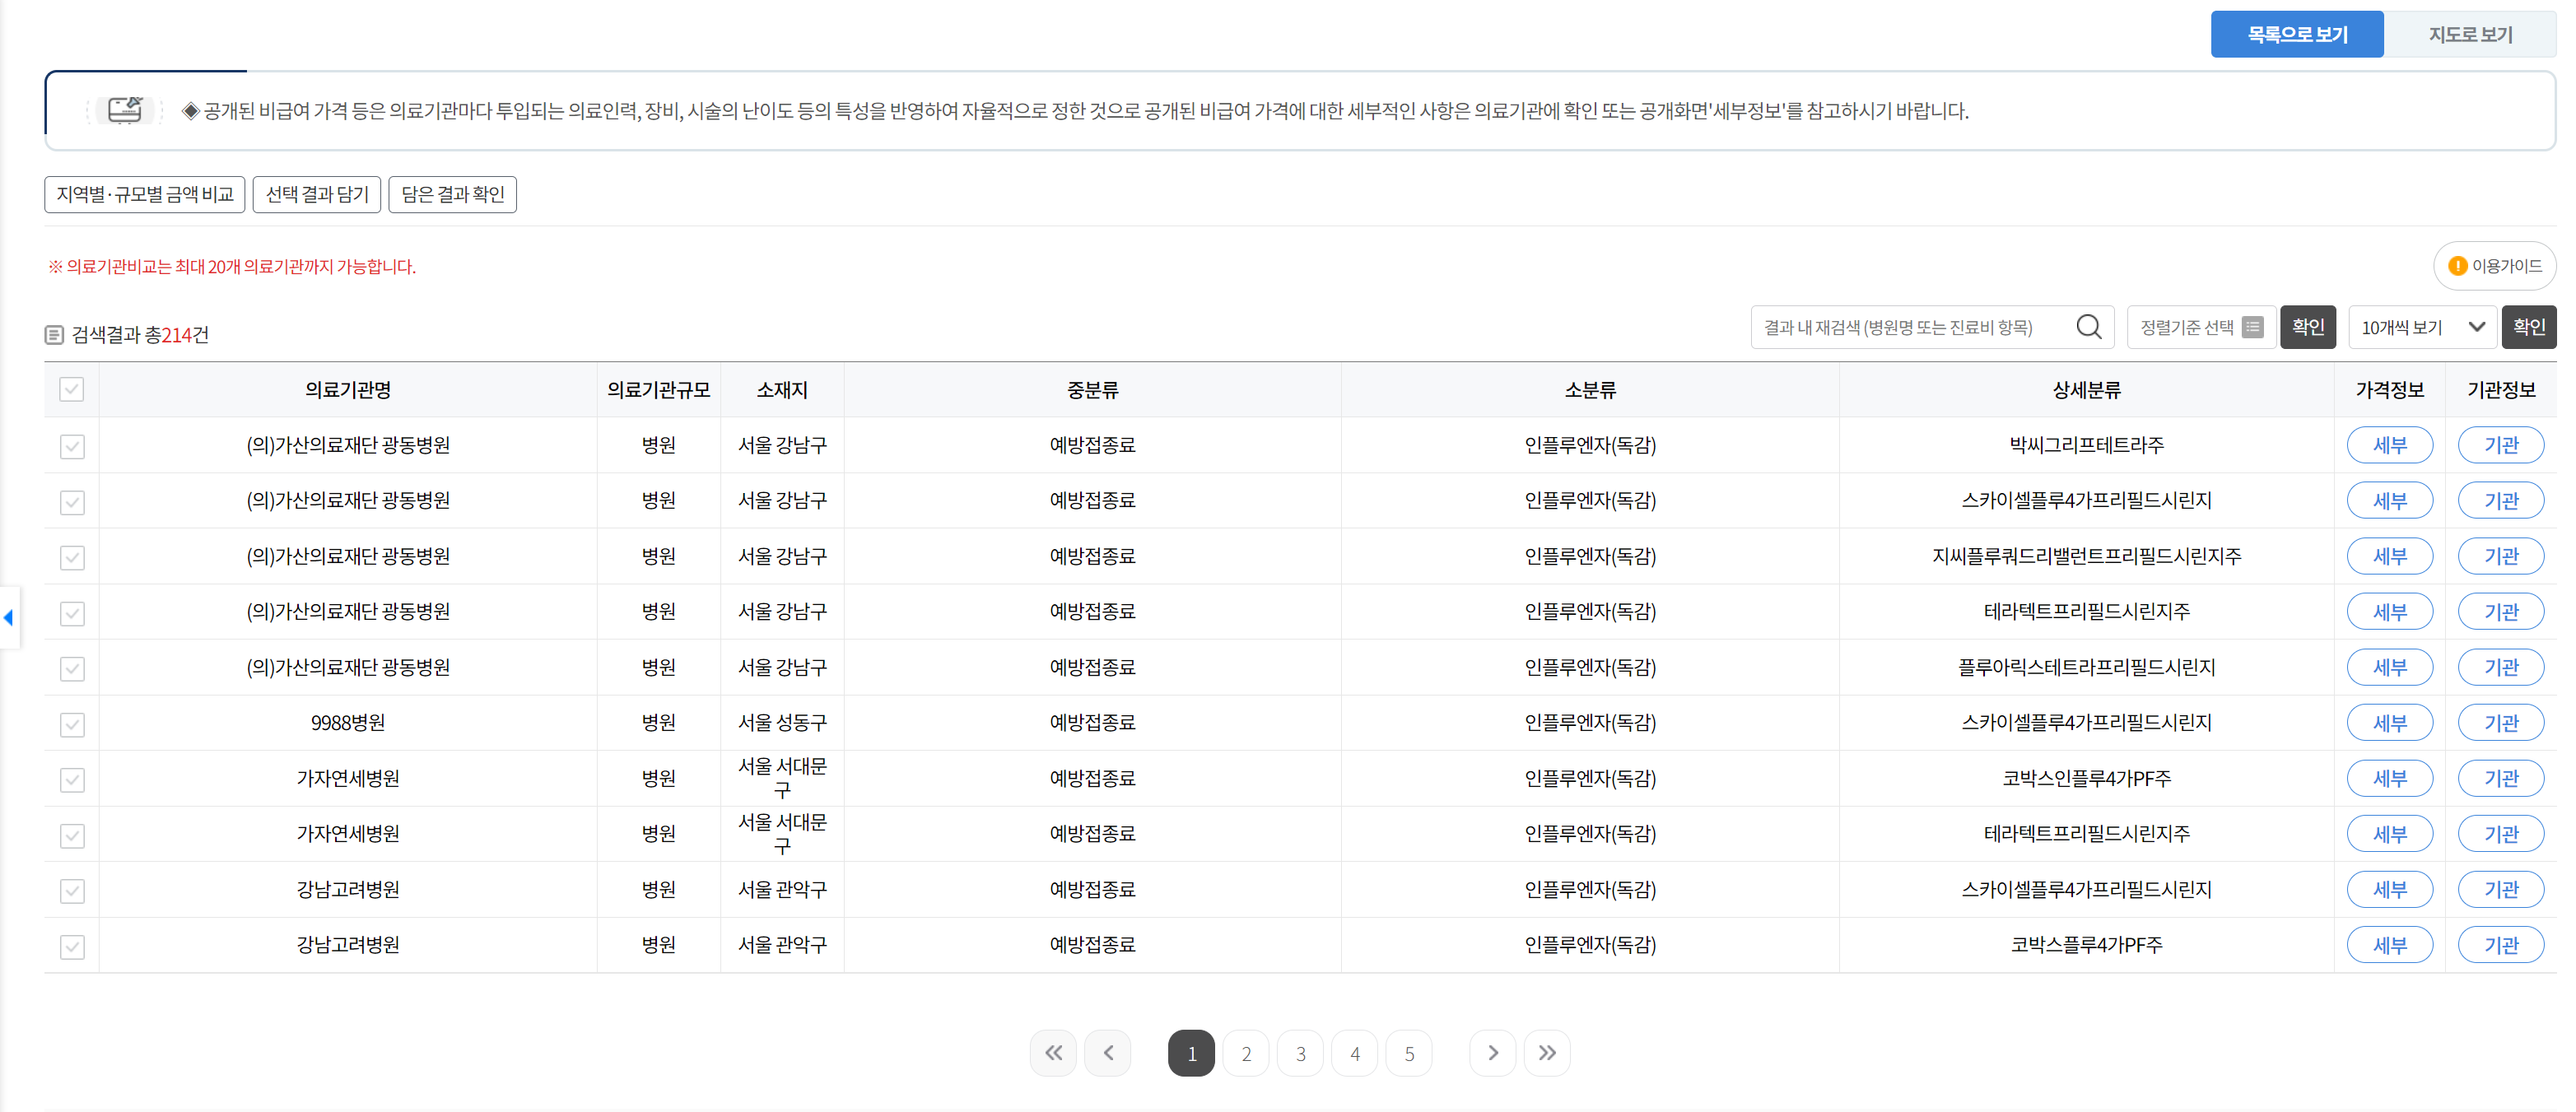Click the next page arrow icon

point(1492,1052)
